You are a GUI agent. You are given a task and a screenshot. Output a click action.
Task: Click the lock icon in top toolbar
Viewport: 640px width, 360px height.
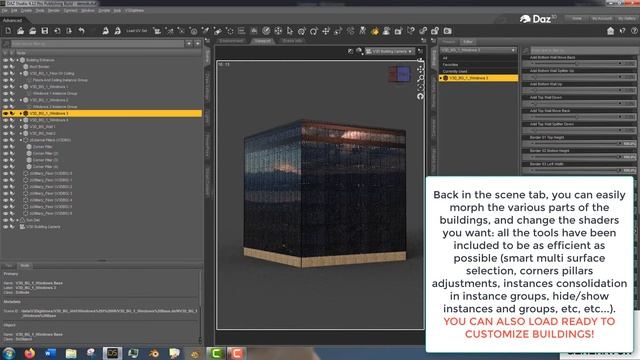[435, 31]
